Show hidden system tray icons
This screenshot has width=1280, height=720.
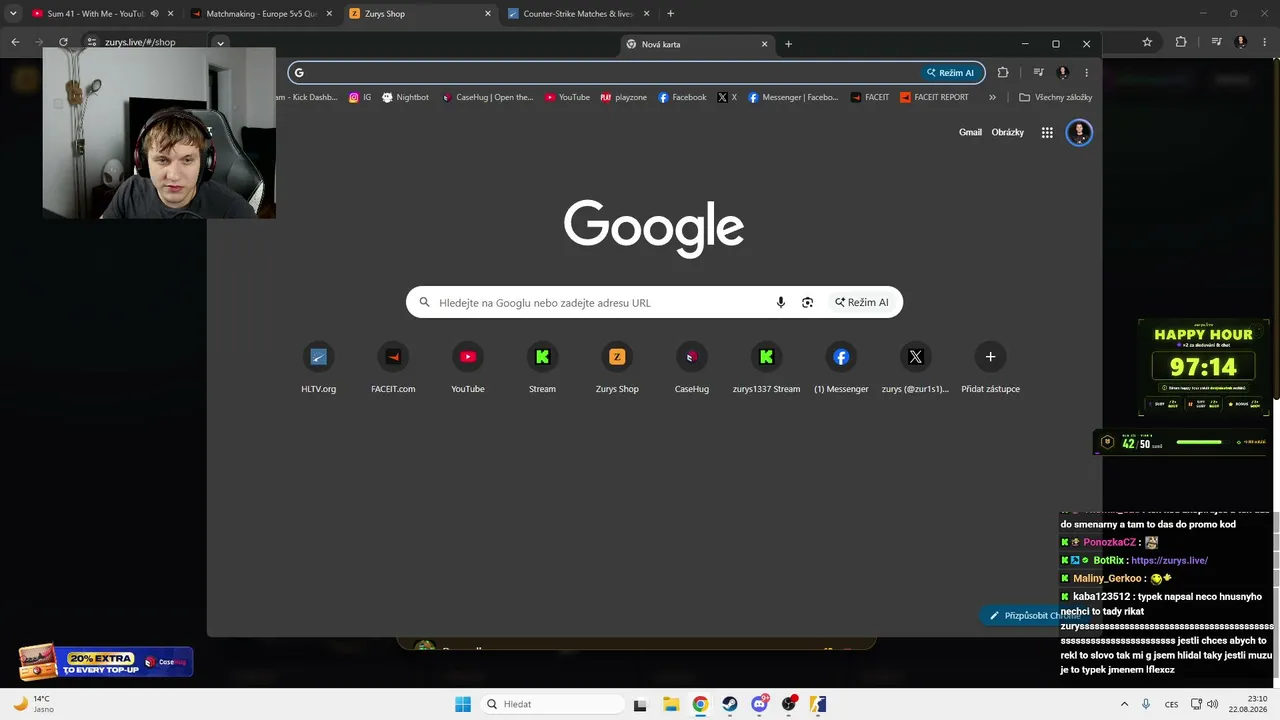click(x=1125, y=704)
